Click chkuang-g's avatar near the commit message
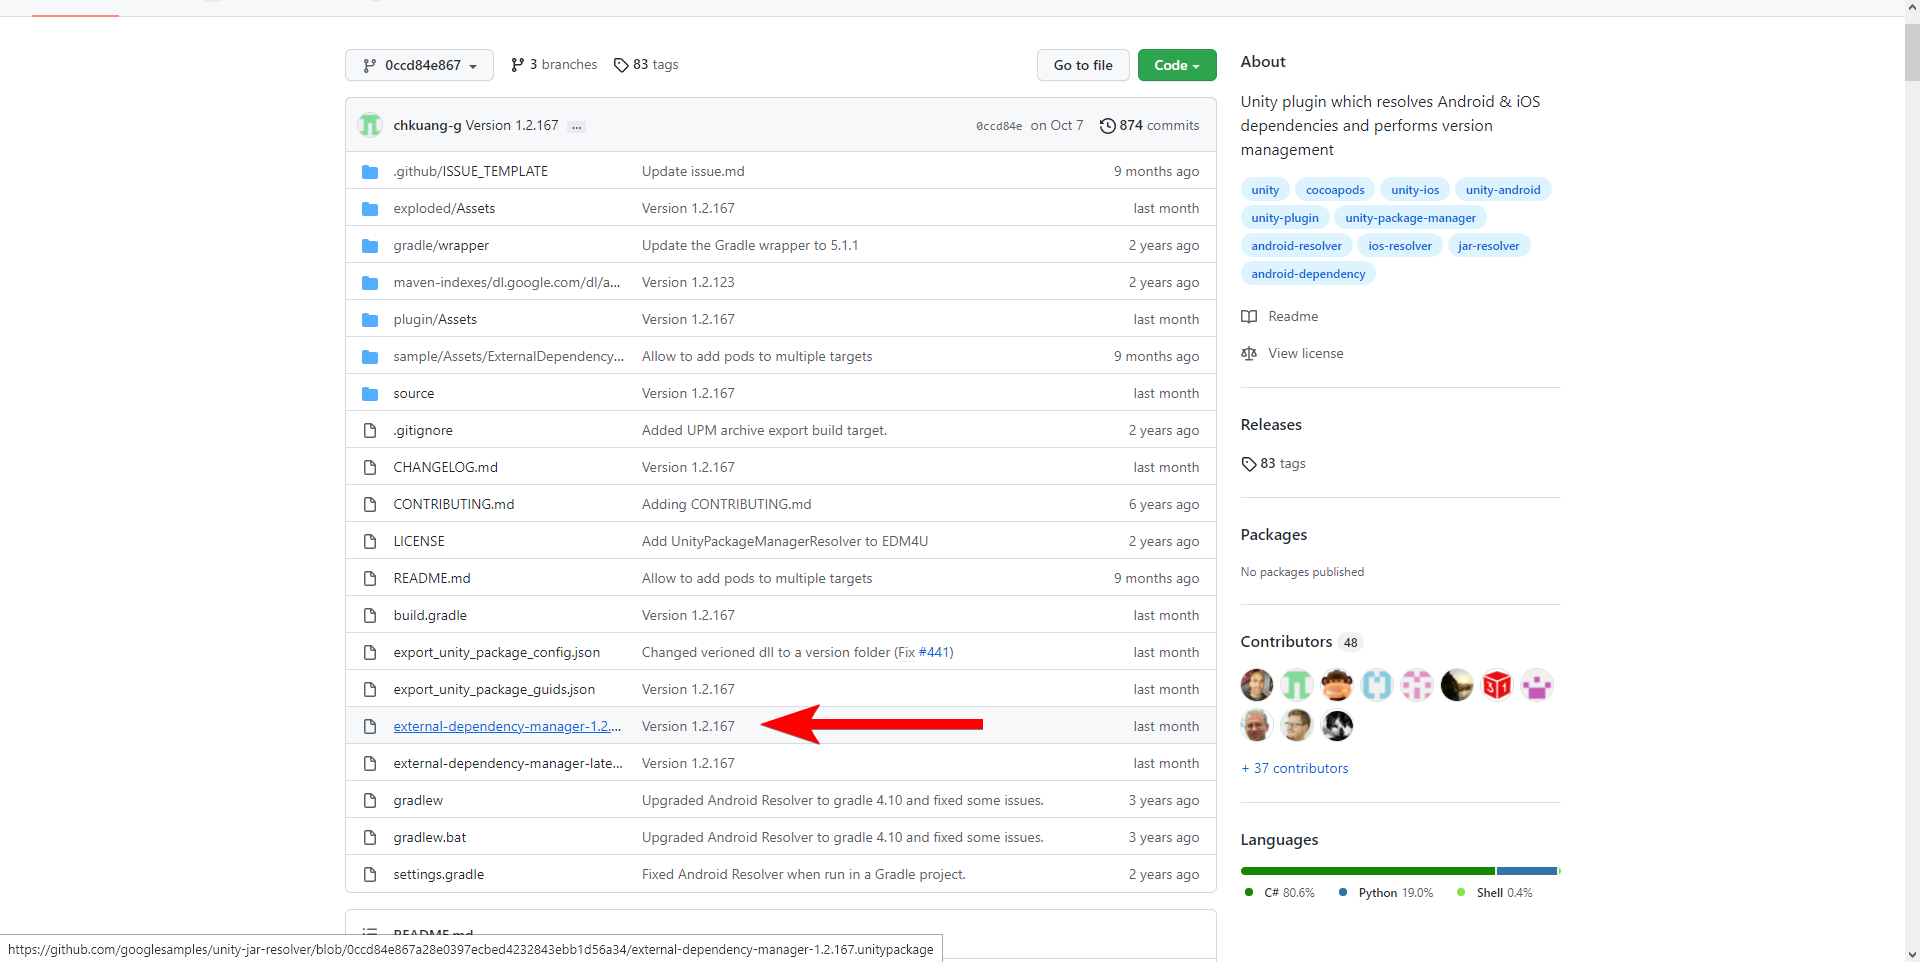The width and height of the screenshot is (1920, 962). click(x=369, y=125)
